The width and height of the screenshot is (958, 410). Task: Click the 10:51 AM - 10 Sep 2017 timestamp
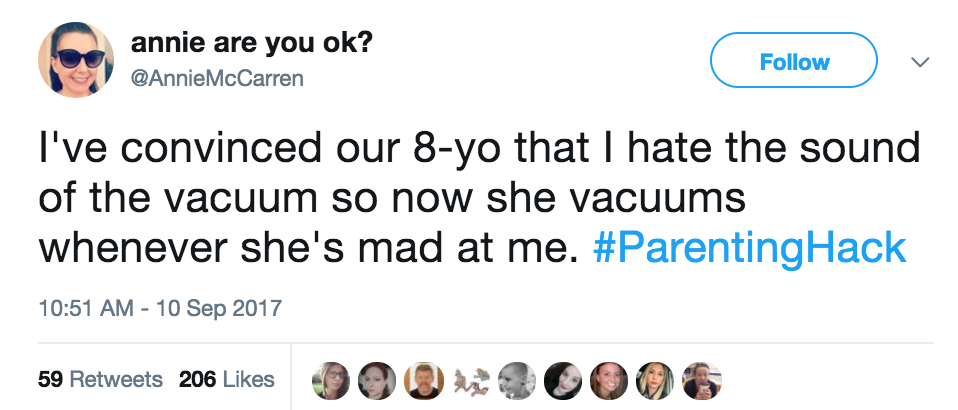(x=160, y=308)
